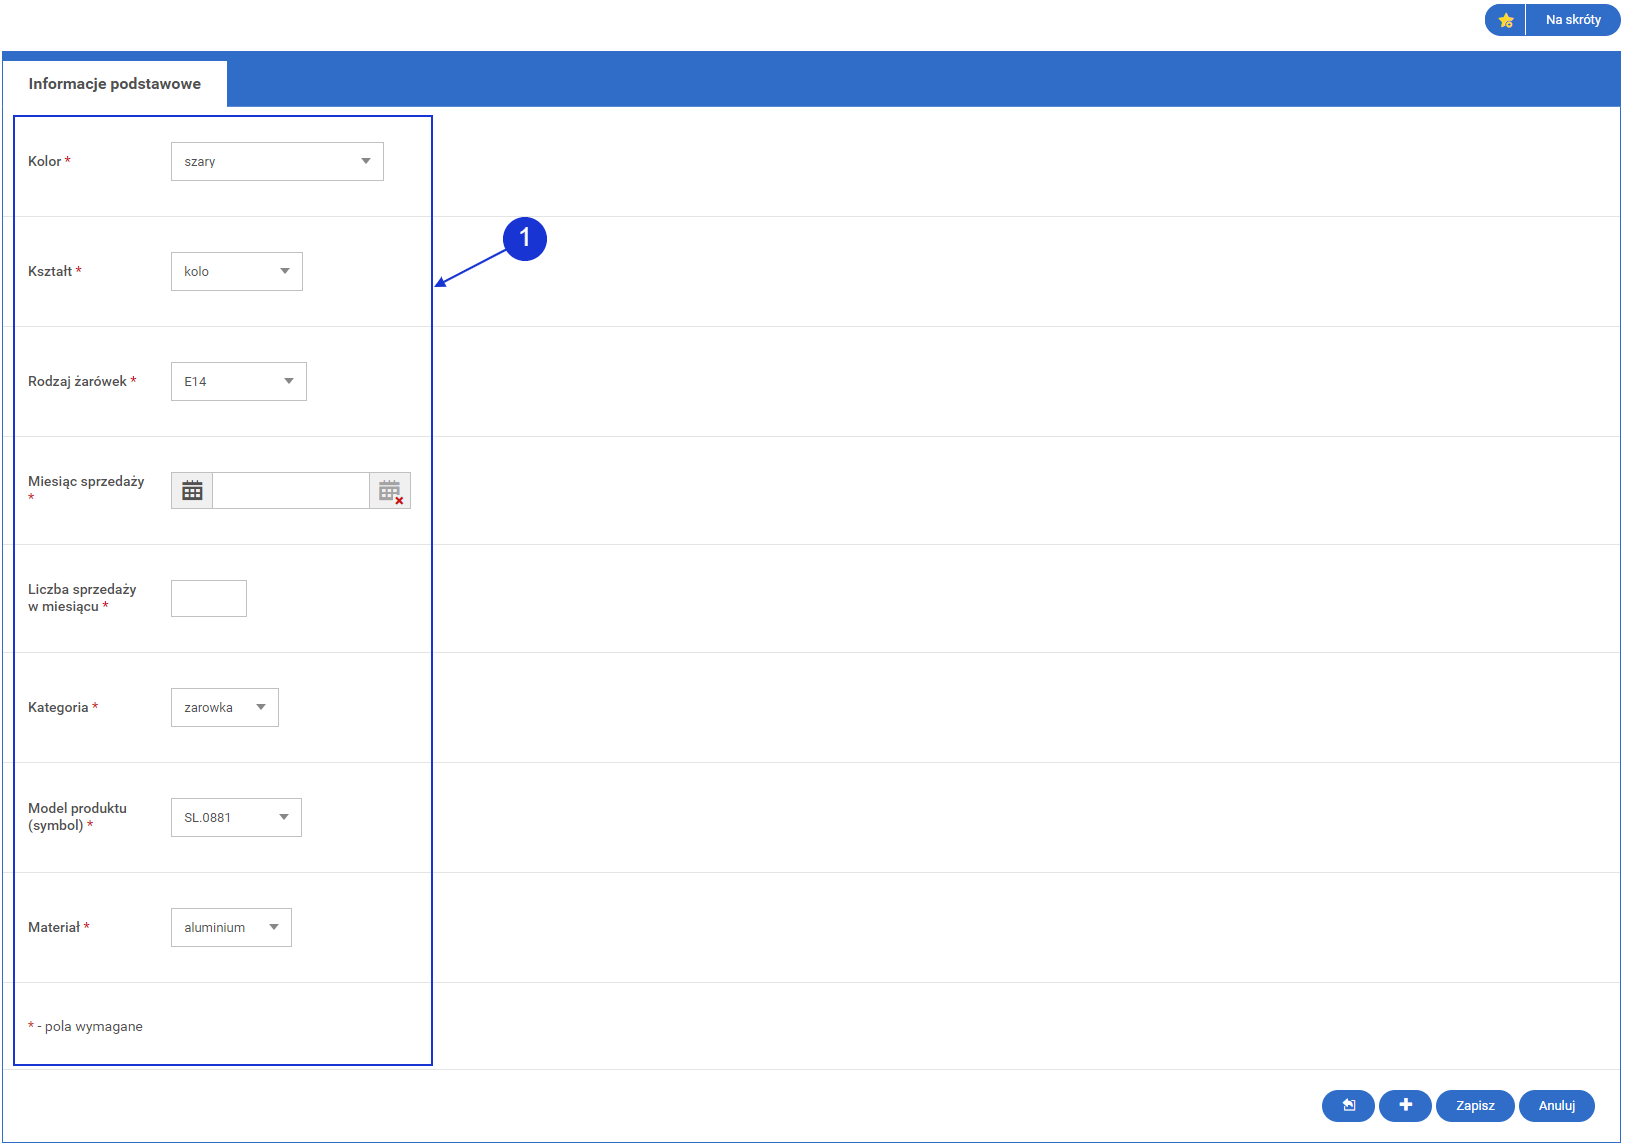The height and width of the screenshot is (1145, 1630).
Task: Click the star icon in Na skróty
Action: pyautogui.click(x=1505, y=20)
